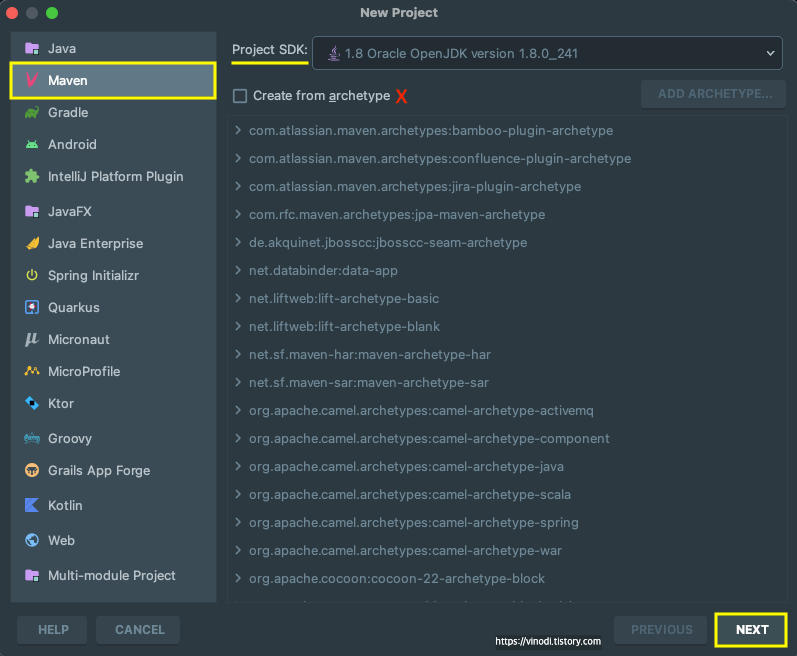Click the Kotlin K icon
Screen dimensions: 797x656
32,506
